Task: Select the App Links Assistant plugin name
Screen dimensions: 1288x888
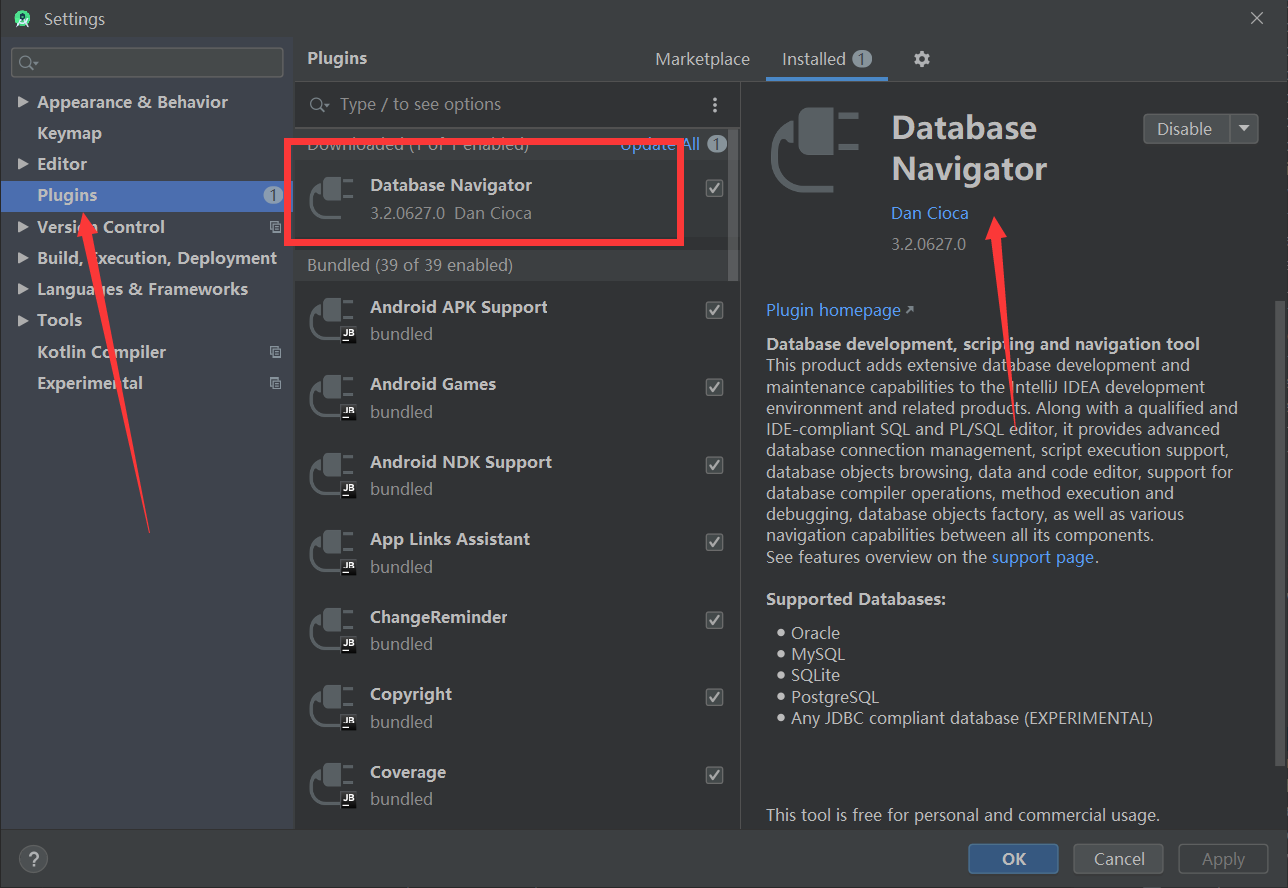Action: tap(450, 539)
